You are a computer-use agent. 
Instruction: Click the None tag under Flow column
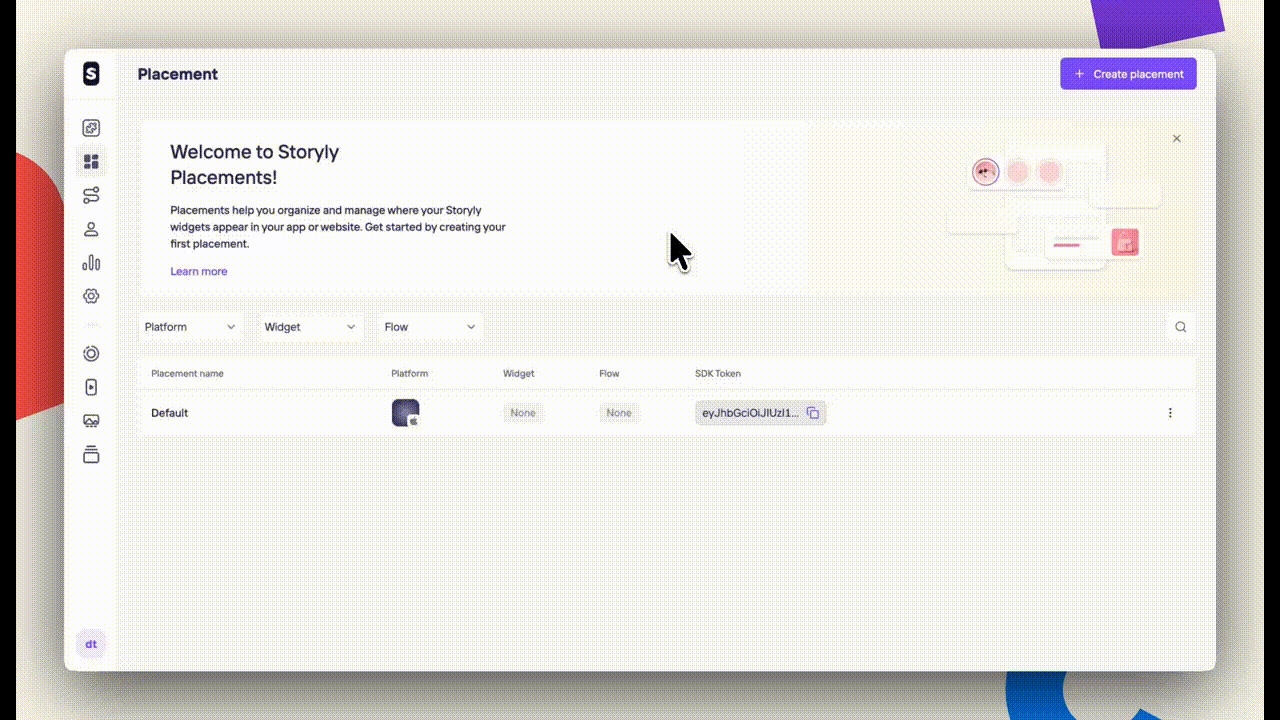click(619, 413)
